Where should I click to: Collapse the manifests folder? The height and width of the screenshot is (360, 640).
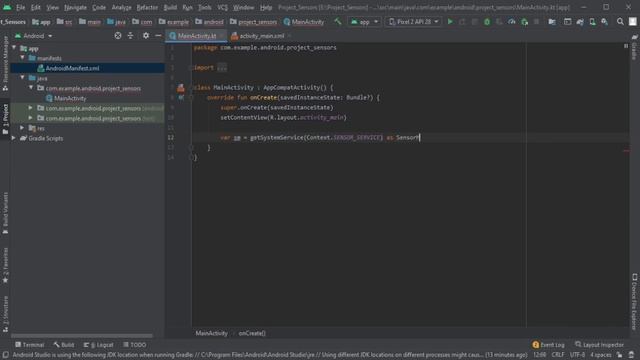coord(22,58)
